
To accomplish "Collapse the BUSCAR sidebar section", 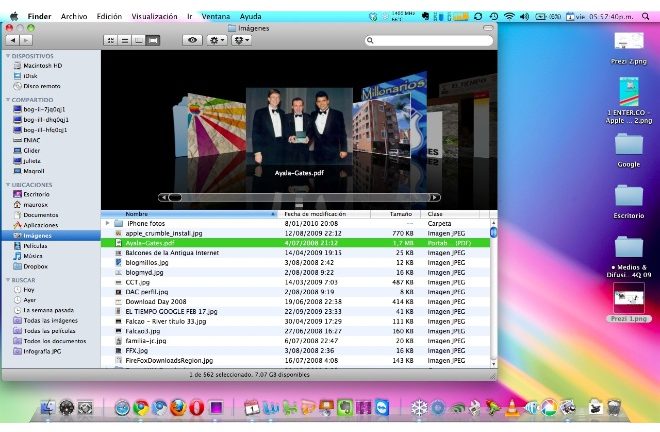I will click(x=8, y=280).
